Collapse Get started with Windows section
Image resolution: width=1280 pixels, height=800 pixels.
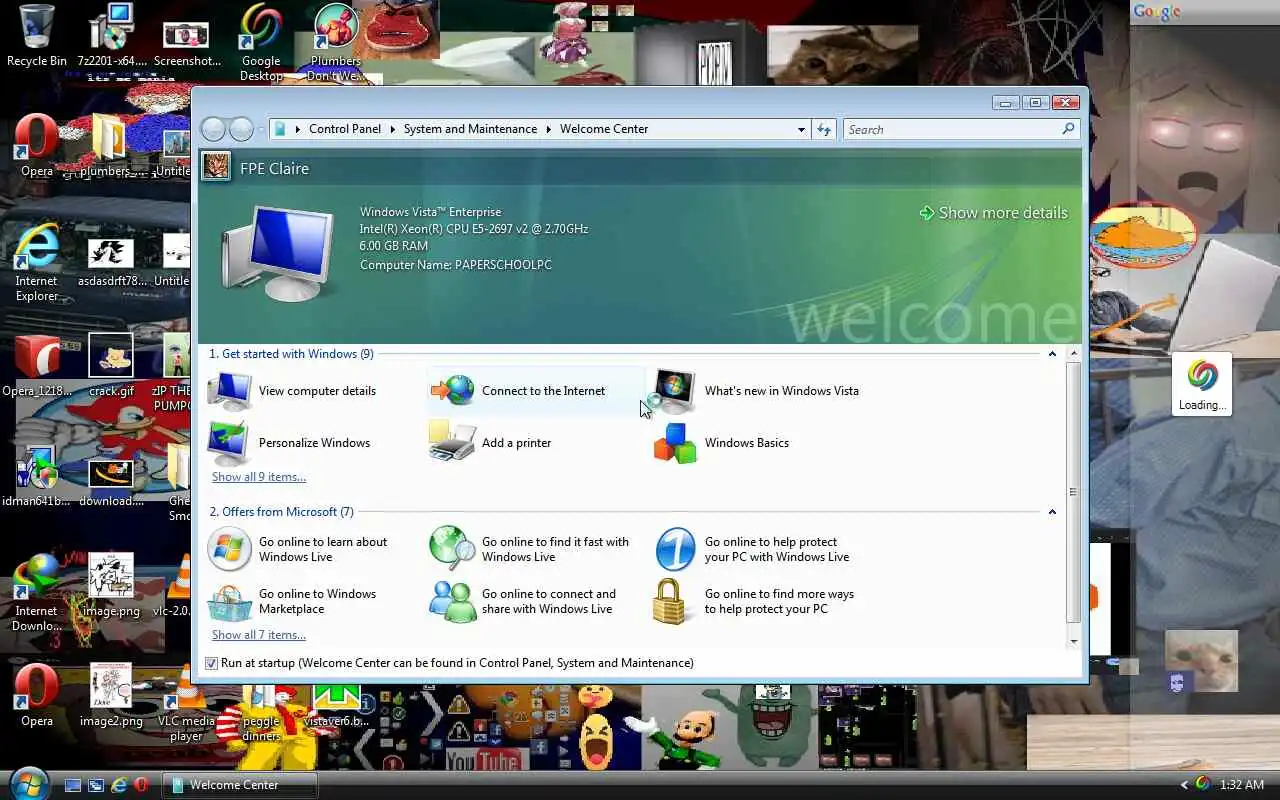pos(1052,354)
